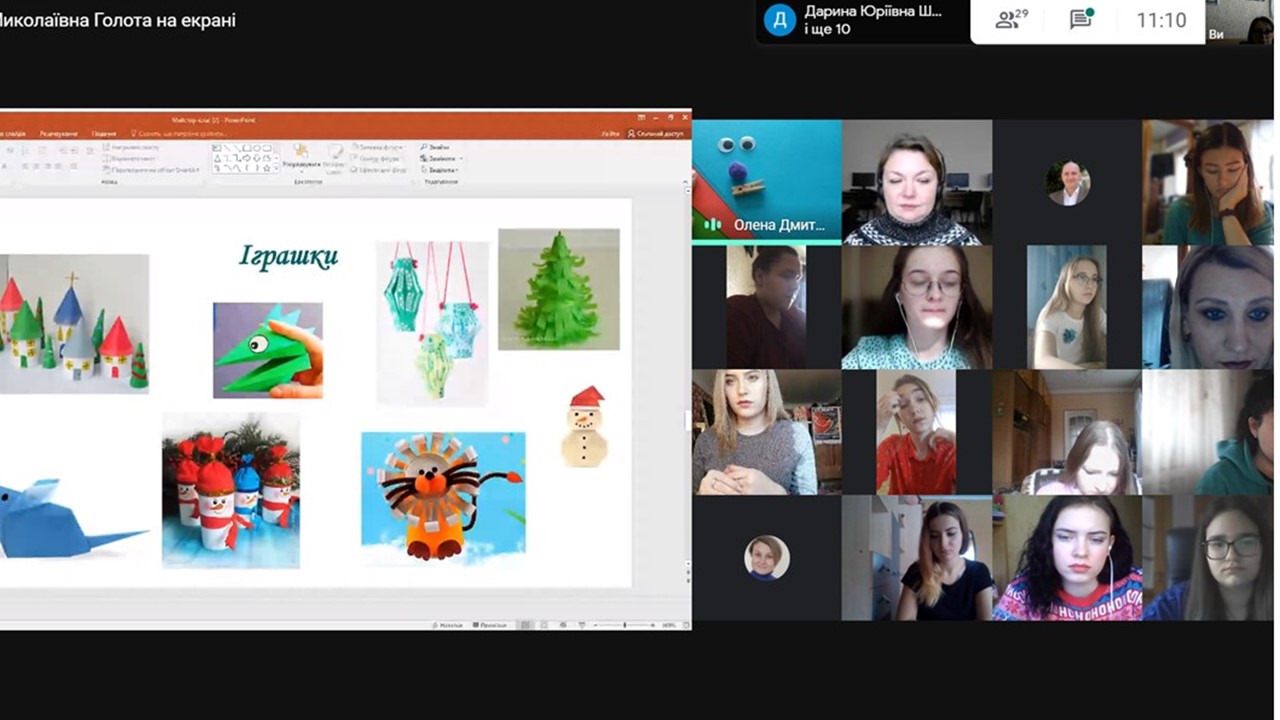Select Normal view toggle in status bar
The height and width of the screenshot is (720, 1280).
coord(526,625)
